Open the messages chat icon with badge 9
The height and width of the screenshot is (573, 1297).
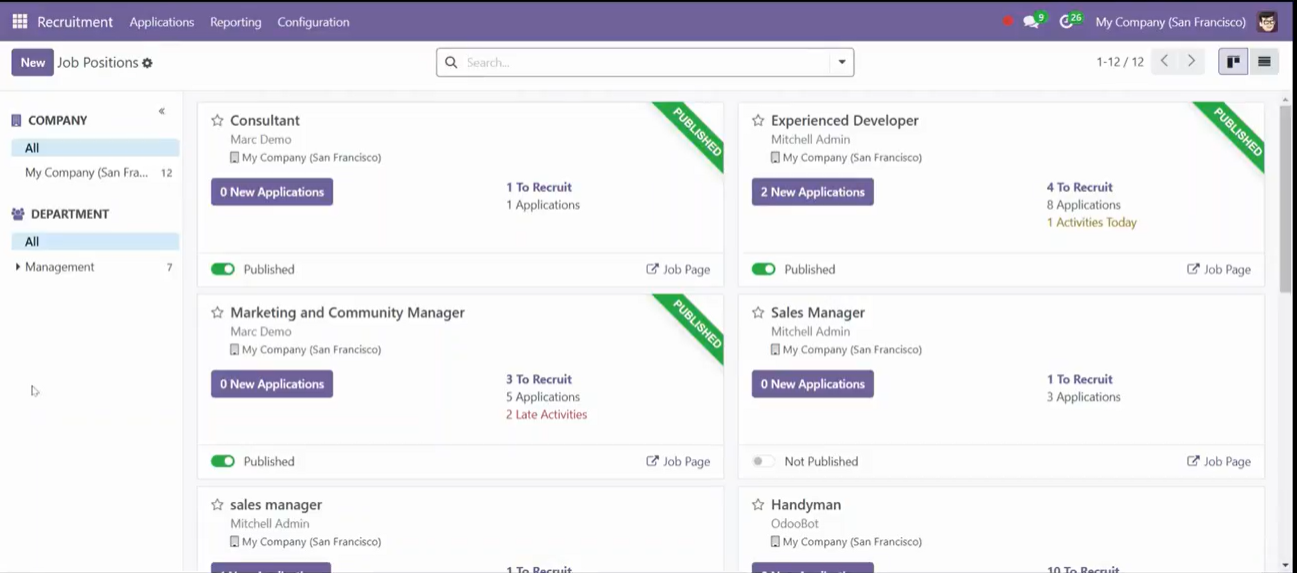pyautogui.click(x=1033, y=21)
